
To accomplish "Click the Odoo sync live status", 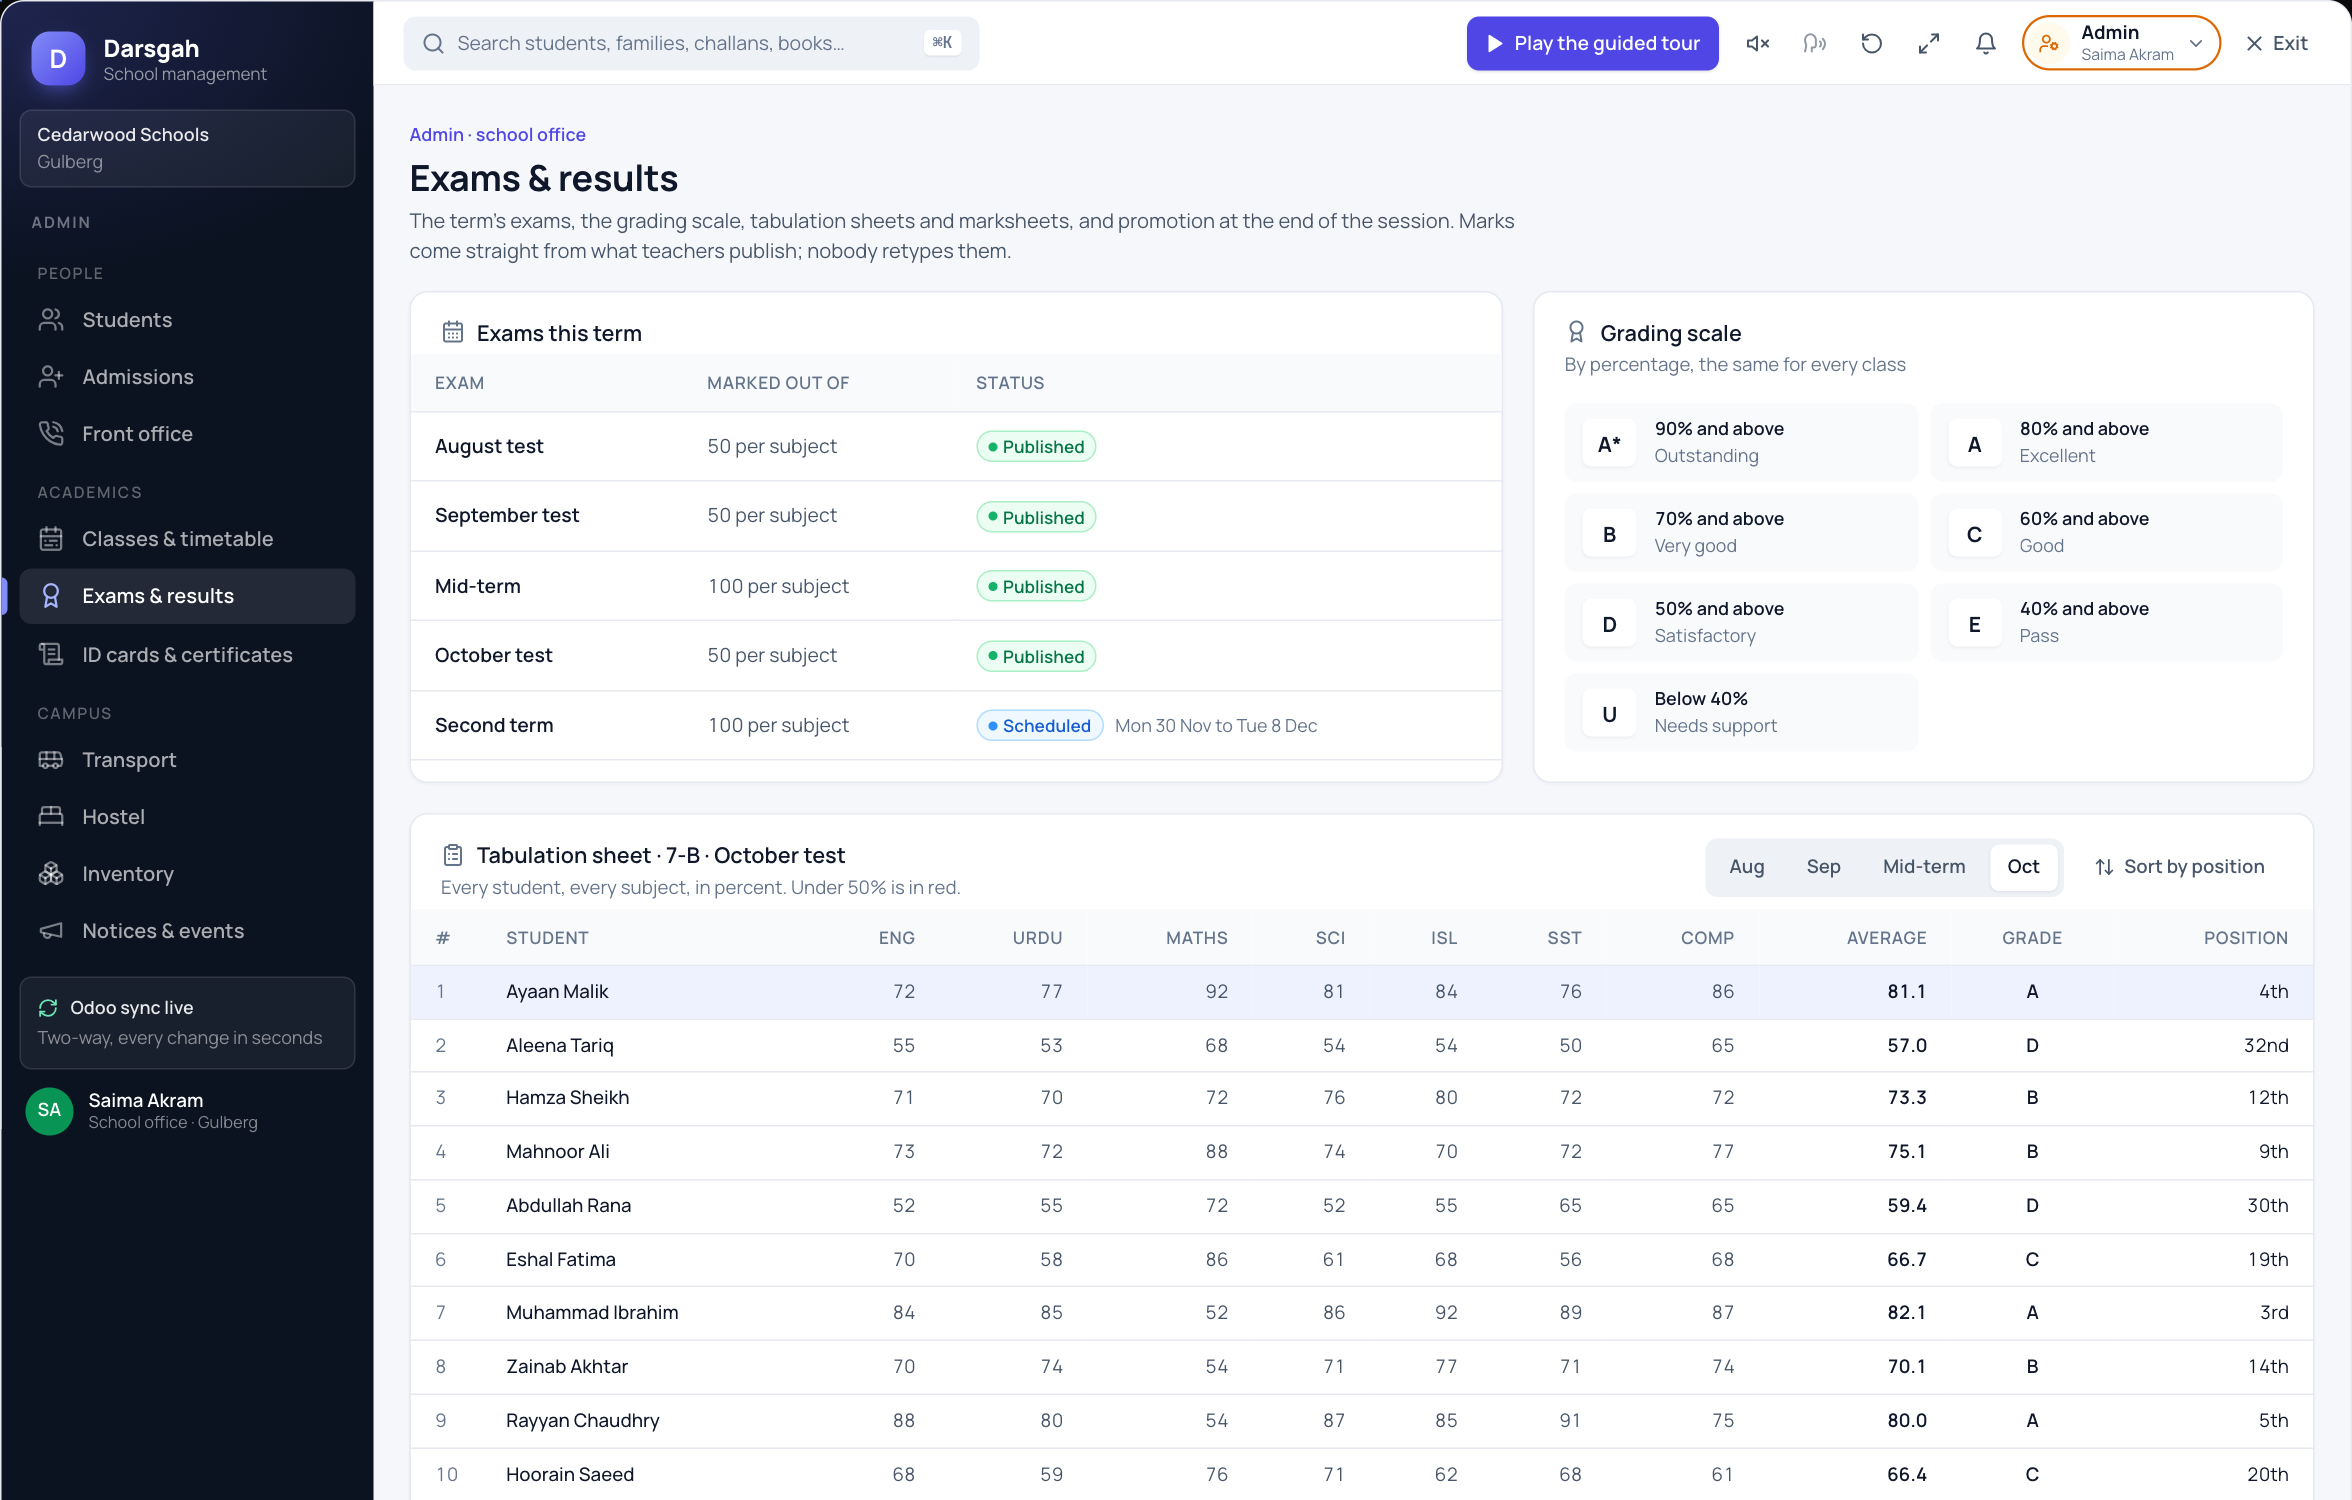I will pos(187,1022).
